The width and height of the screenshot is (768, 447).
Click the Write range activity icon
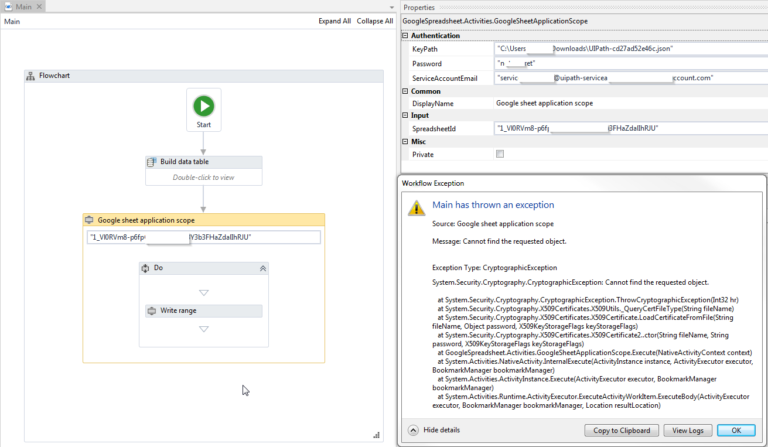[x=152, y=311]
